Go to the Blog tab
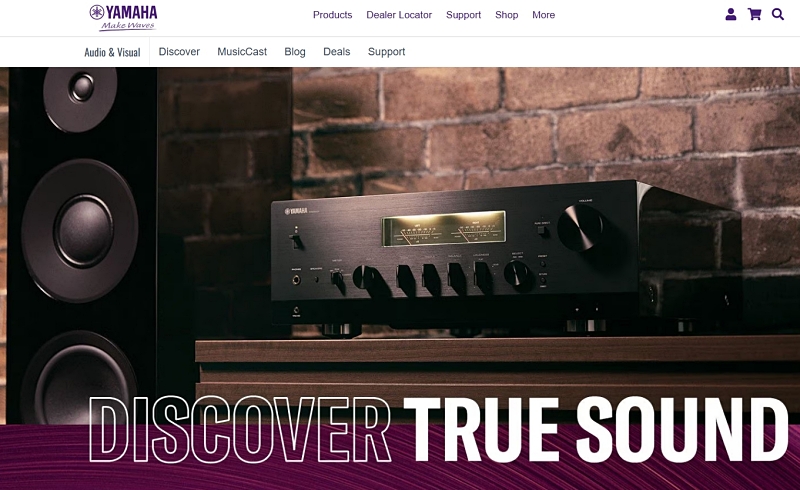 (295, 52)
